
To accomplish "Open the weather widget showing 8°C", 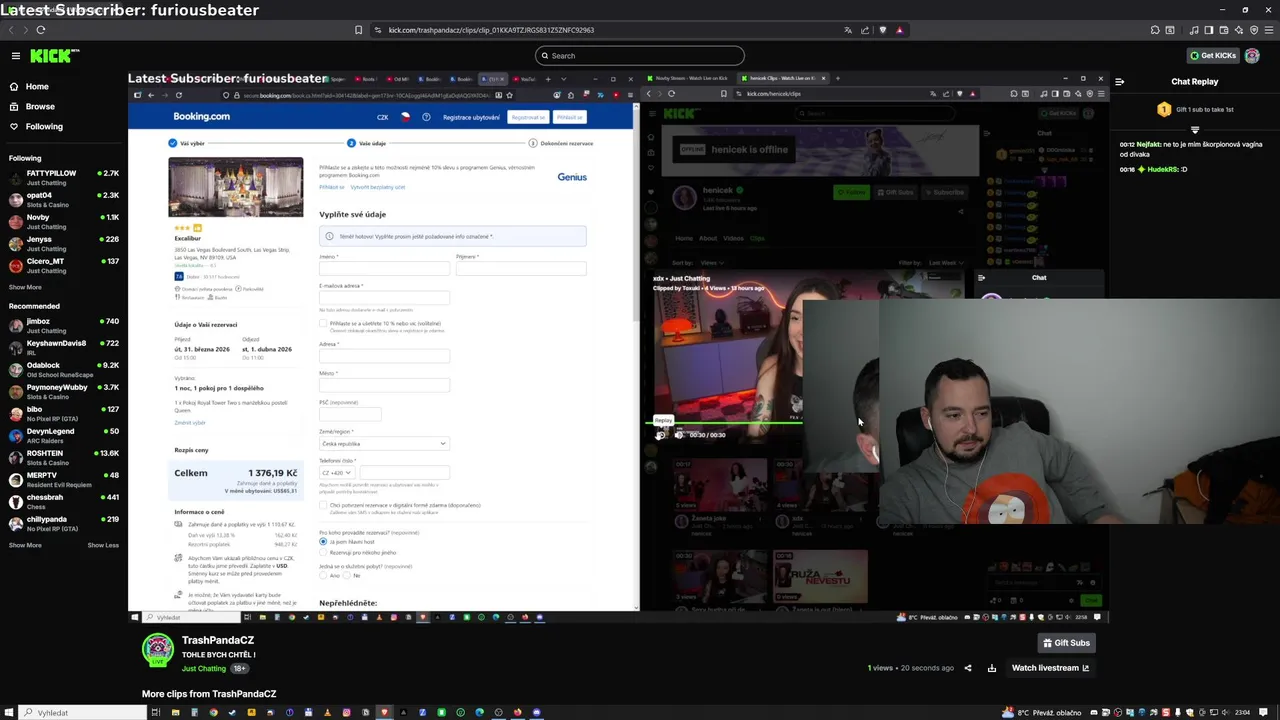I will click(x=1042, y=712).
